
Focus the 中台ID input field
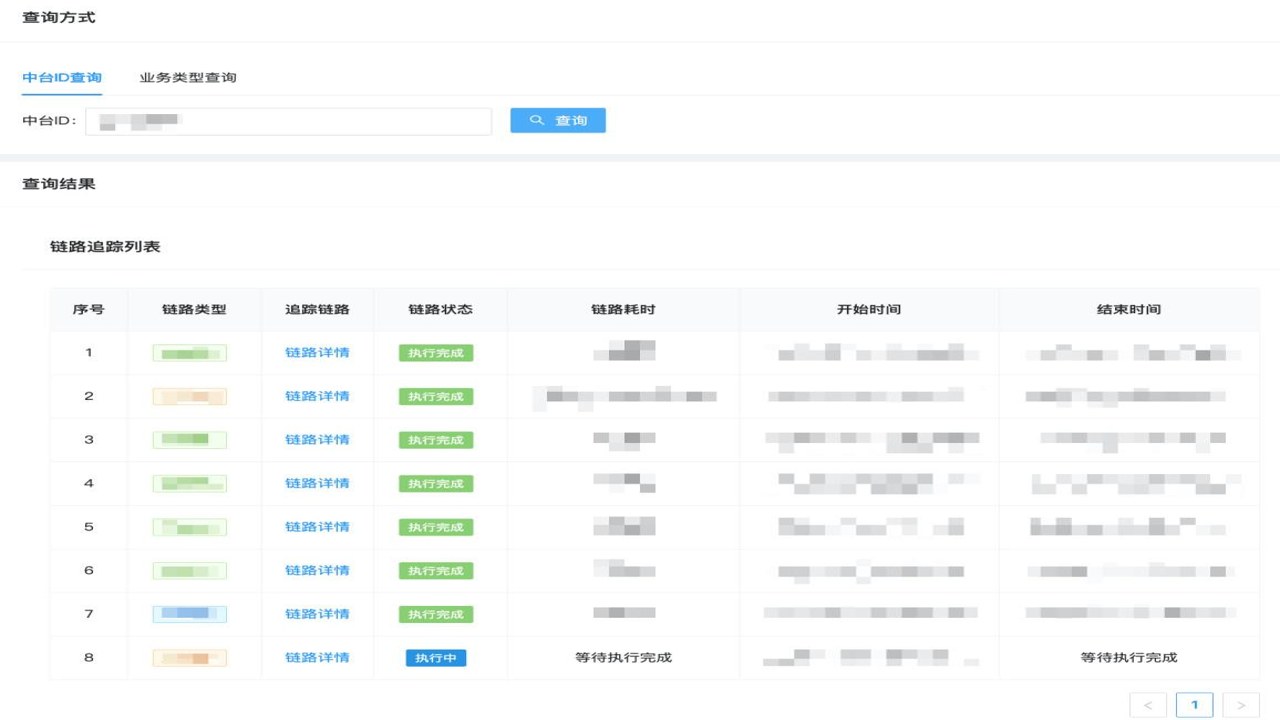(x=289, y=121)
